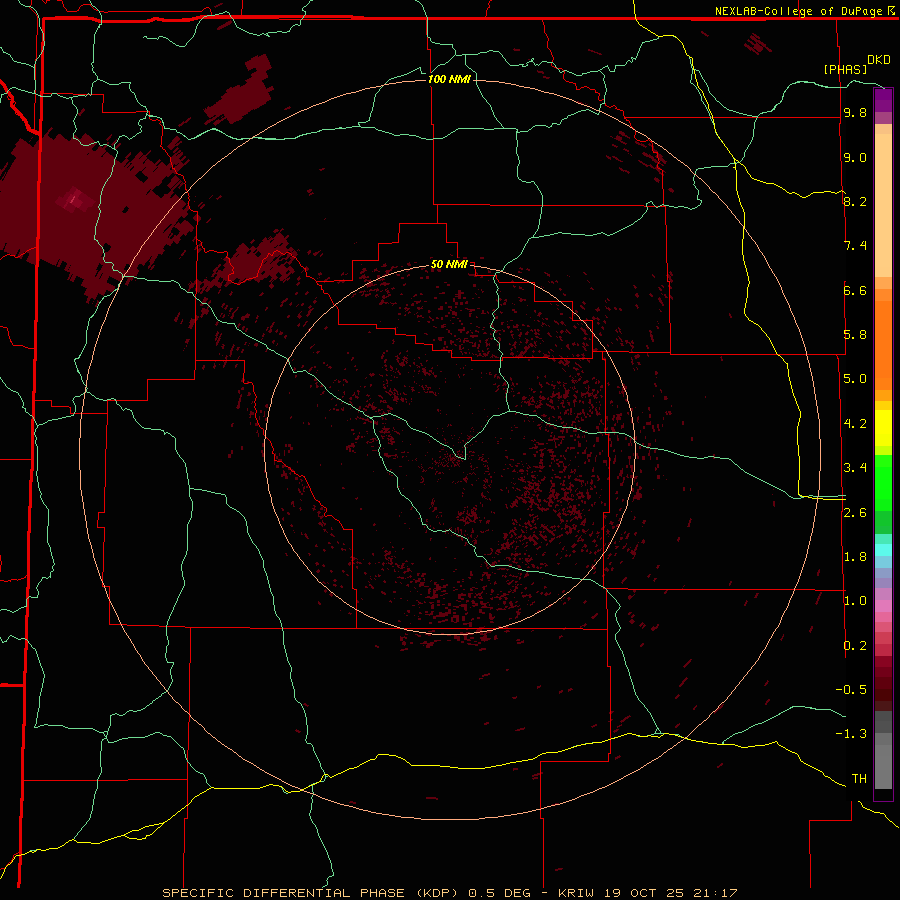Click the "1.0" scale value

855,600
